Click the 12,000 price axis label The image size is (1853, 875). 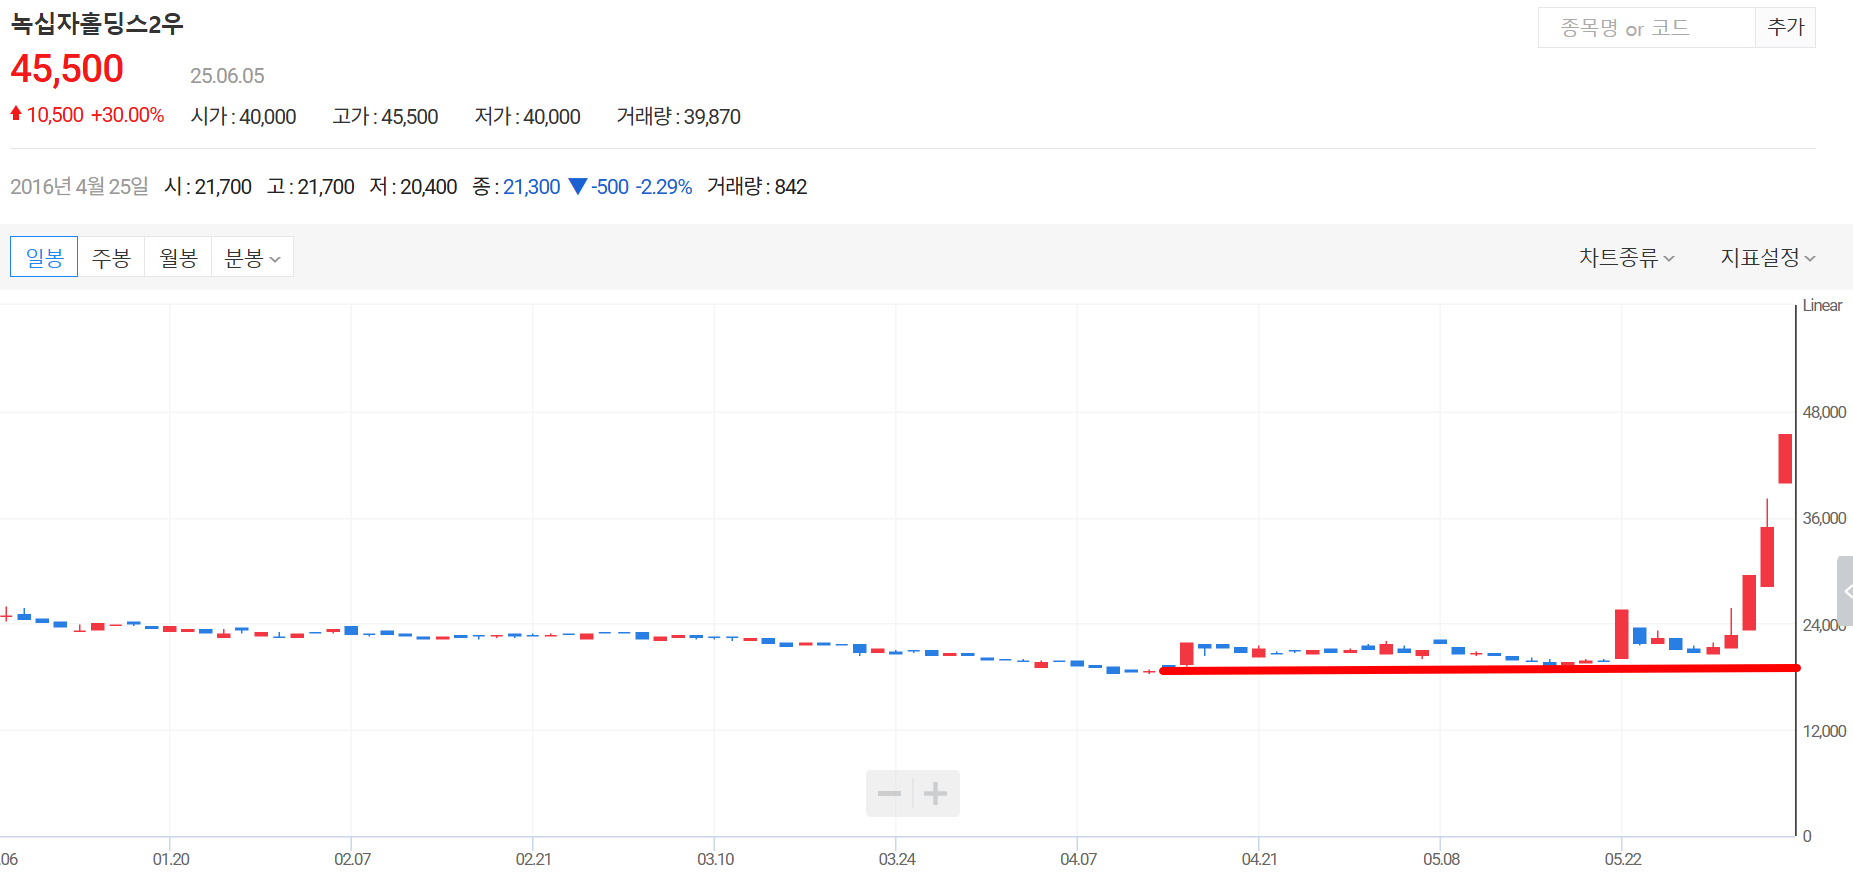click(x=1824, y=731)
